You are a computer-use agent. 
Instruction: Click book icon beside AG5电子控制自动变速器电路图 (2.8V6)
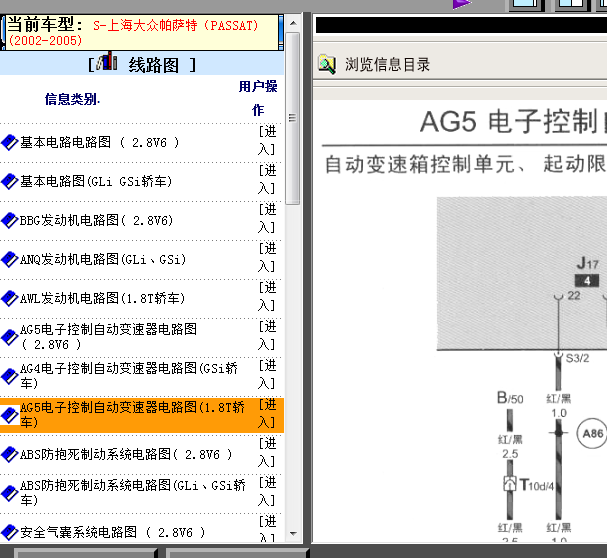point(10,337)
